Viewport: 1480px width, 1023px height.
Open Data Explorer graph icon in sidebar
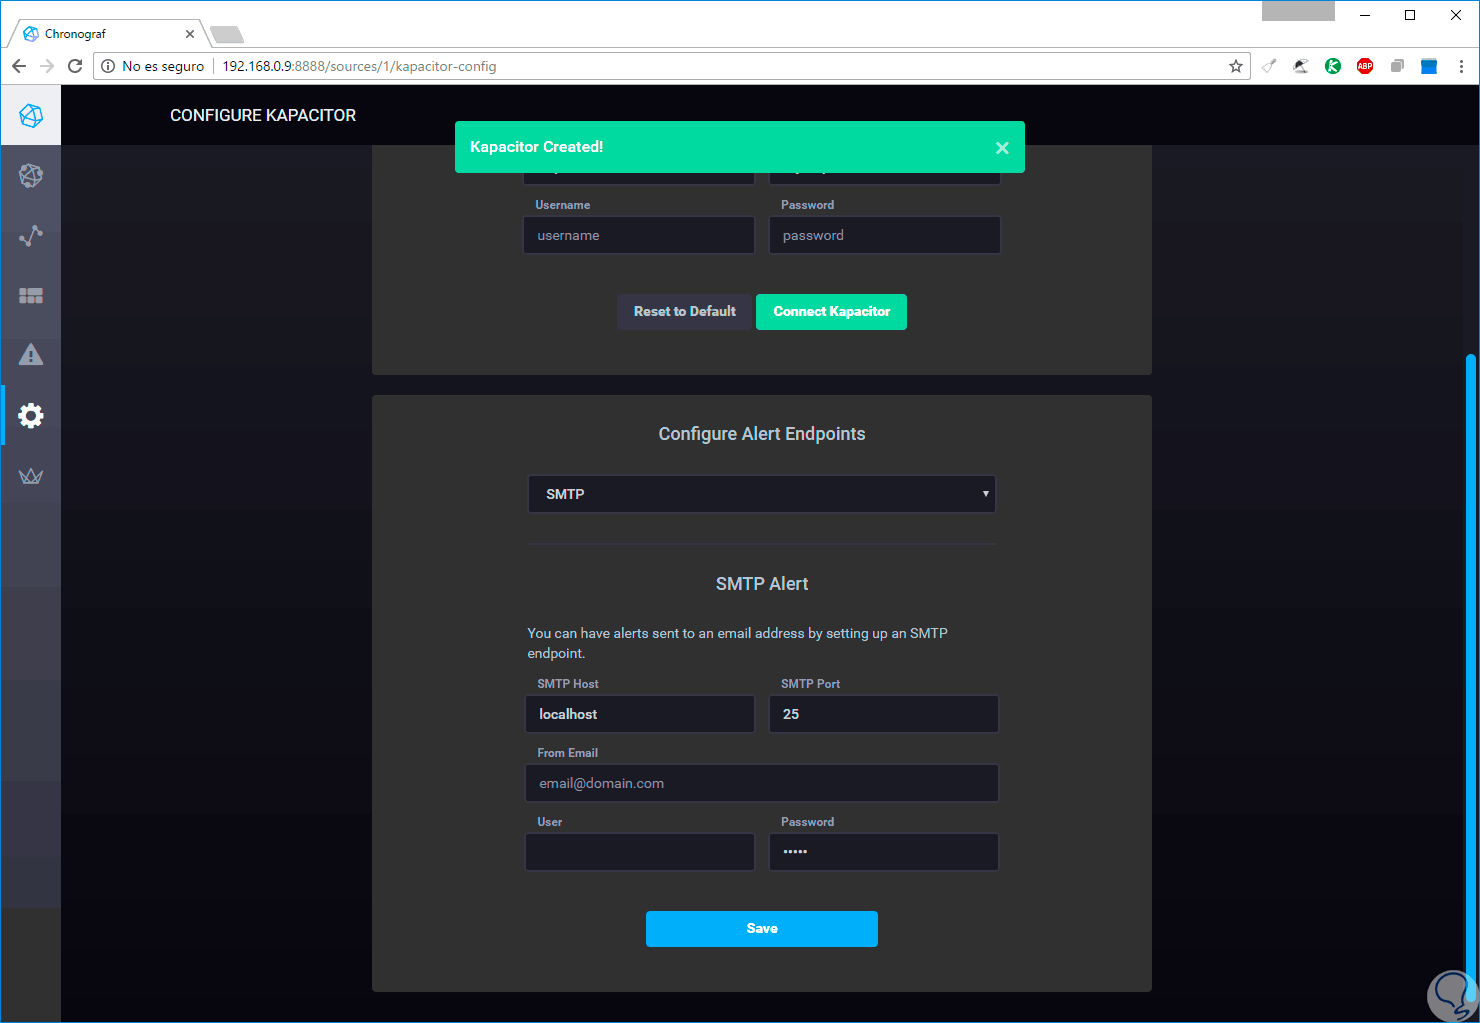point(31,236)
